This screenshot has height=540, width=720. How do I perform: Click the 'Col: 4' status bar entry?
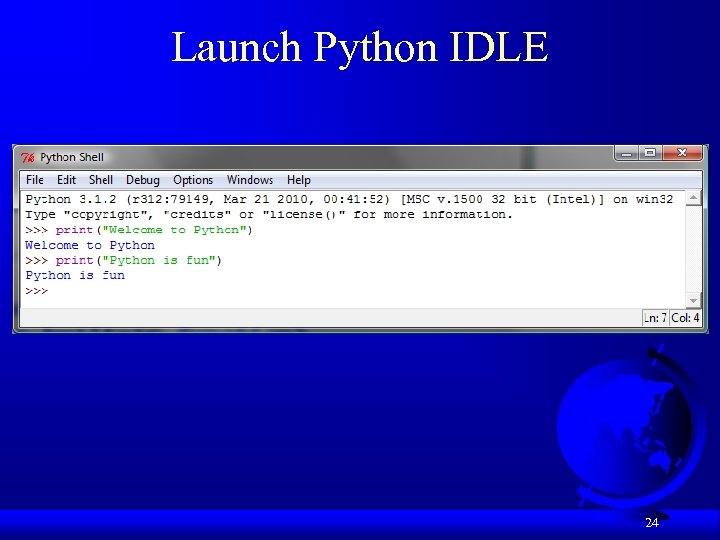(685, 318)
